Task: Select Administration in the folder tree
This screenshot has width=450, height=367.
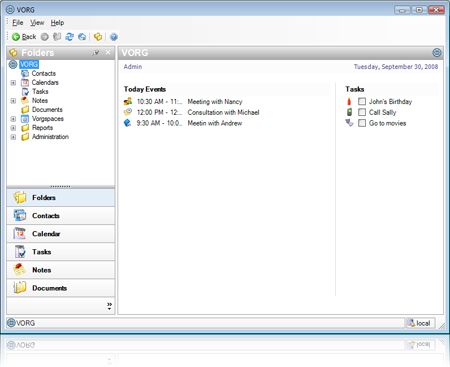Action: tap(50, 137)
